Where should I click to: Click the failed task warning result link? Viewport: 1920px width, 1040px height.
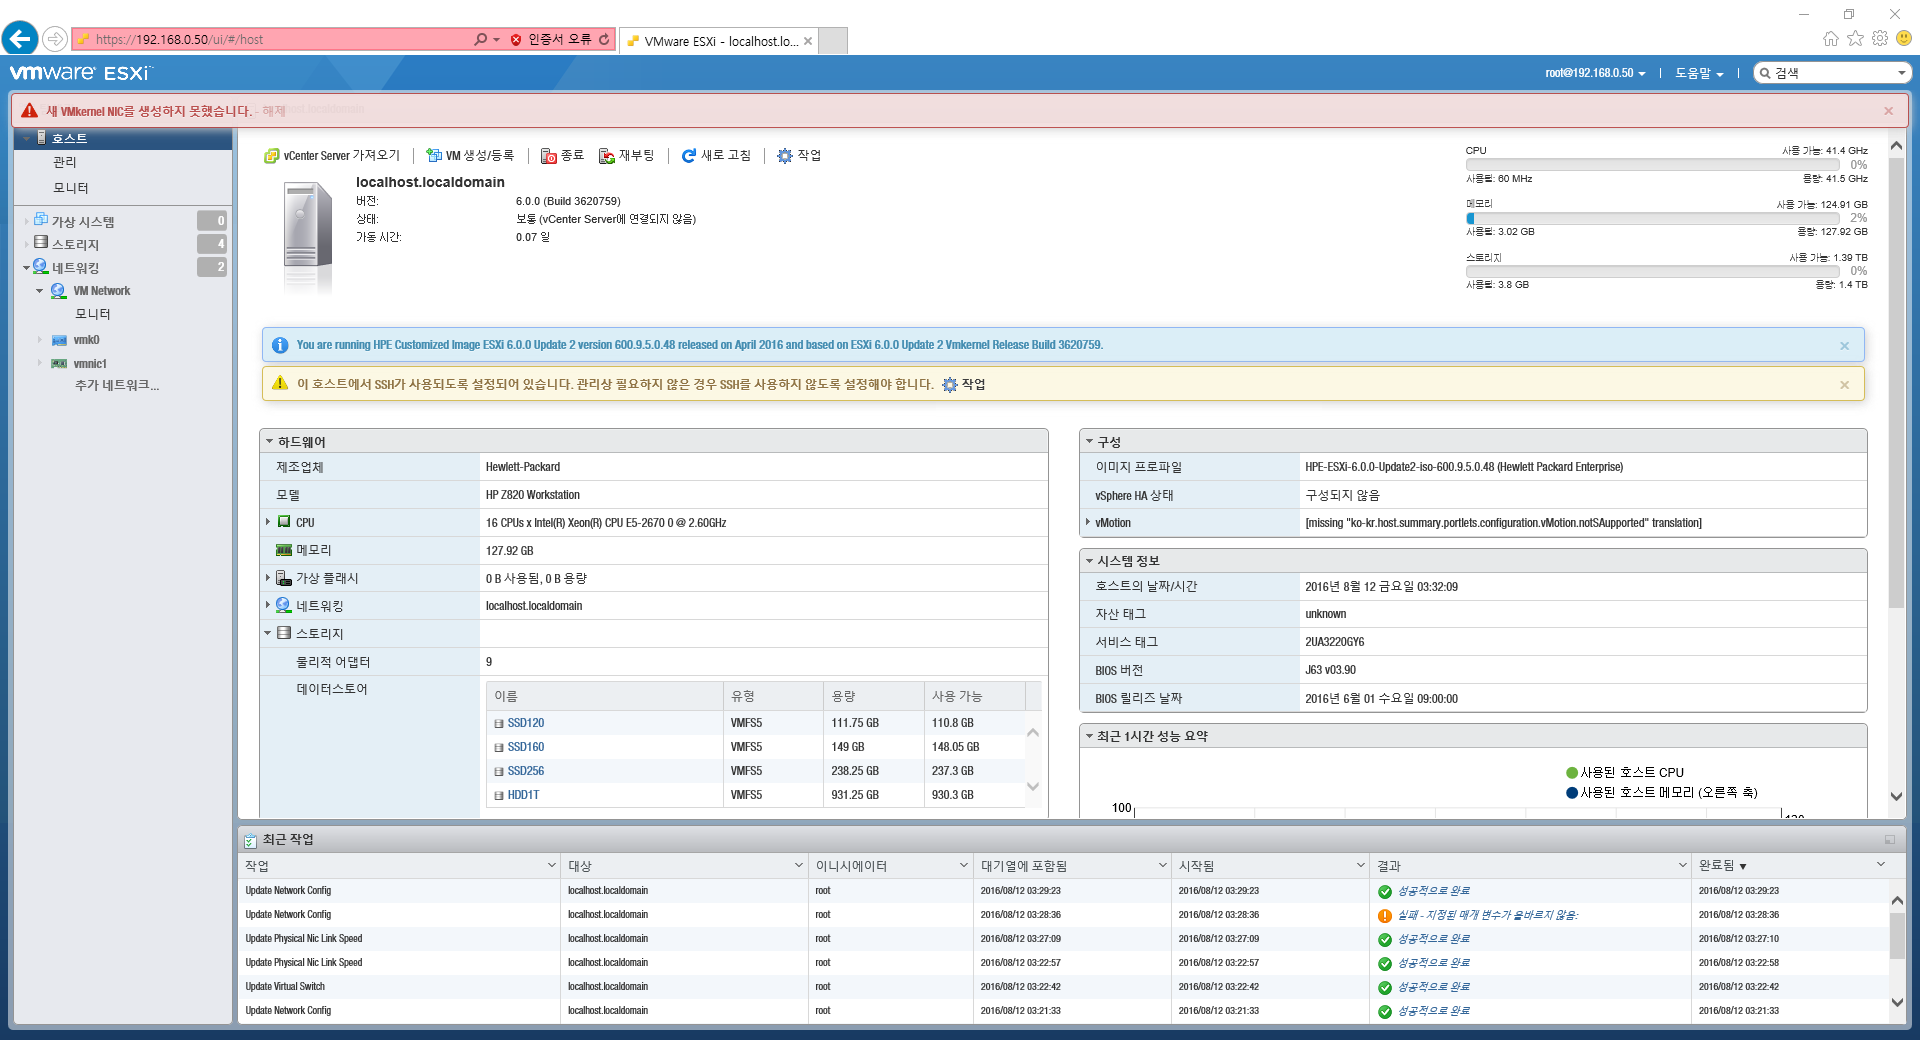coord(1488,915)
